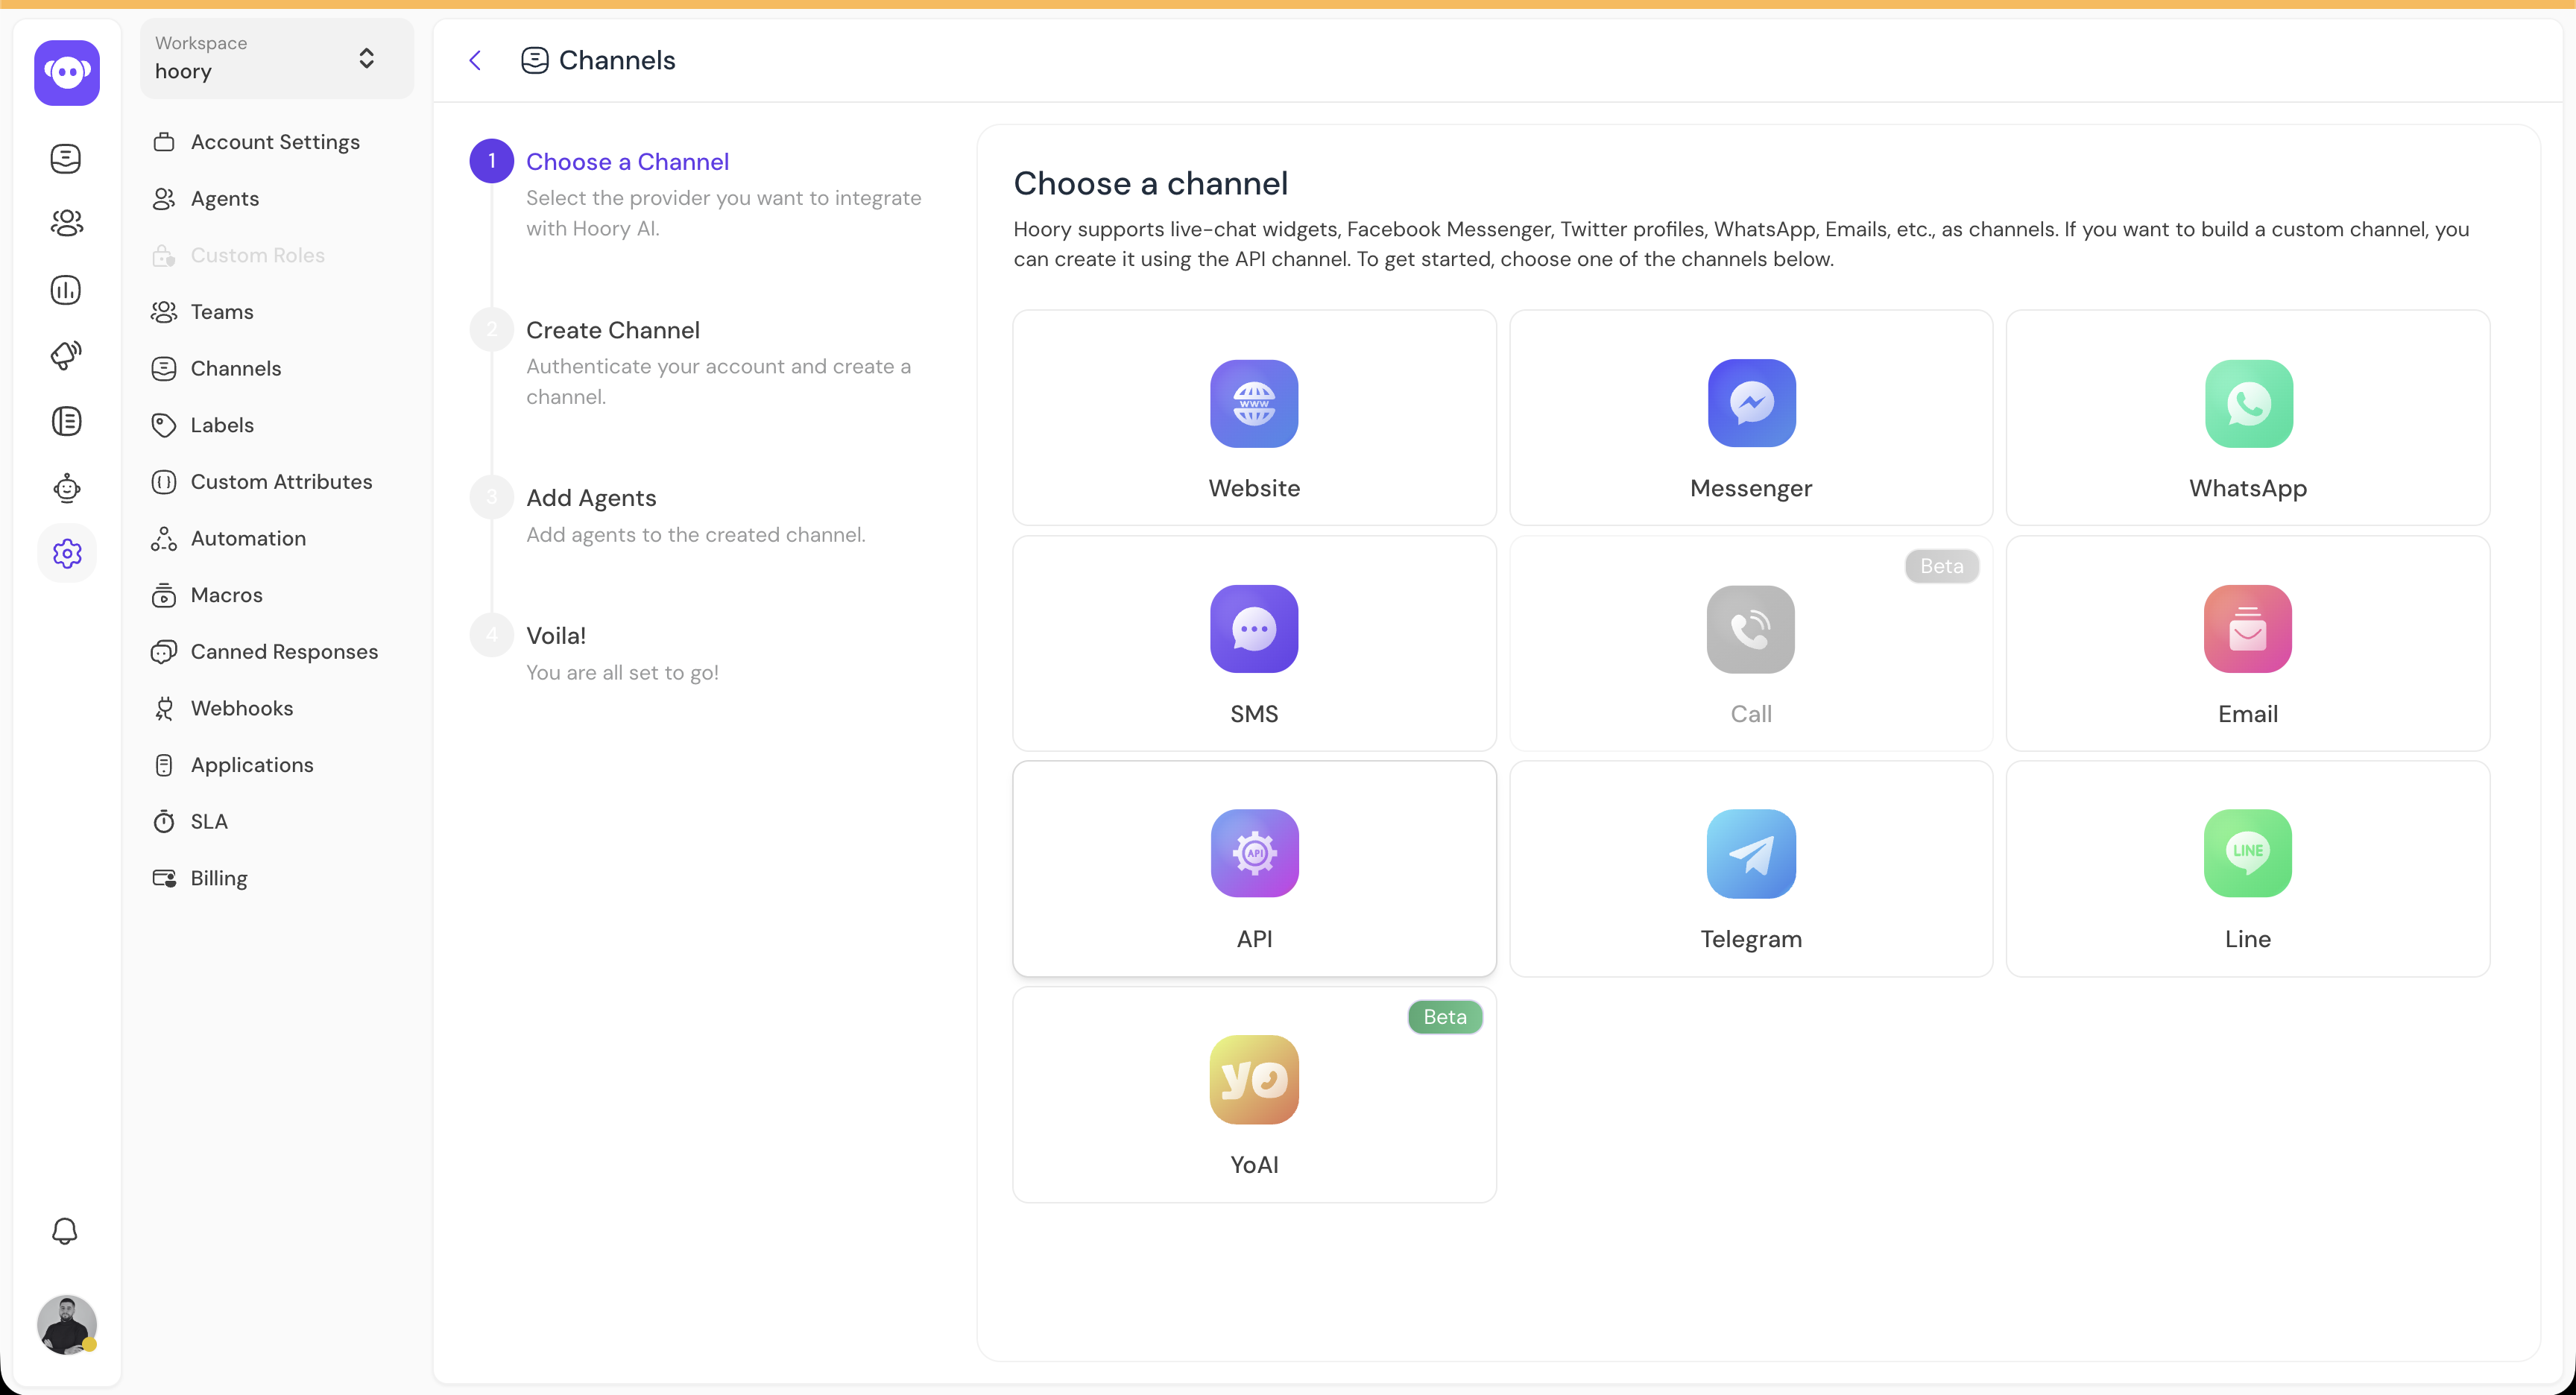The image size is (2576, 1395).
Task: Select the Call channel icon
Action: (1751, 629)
